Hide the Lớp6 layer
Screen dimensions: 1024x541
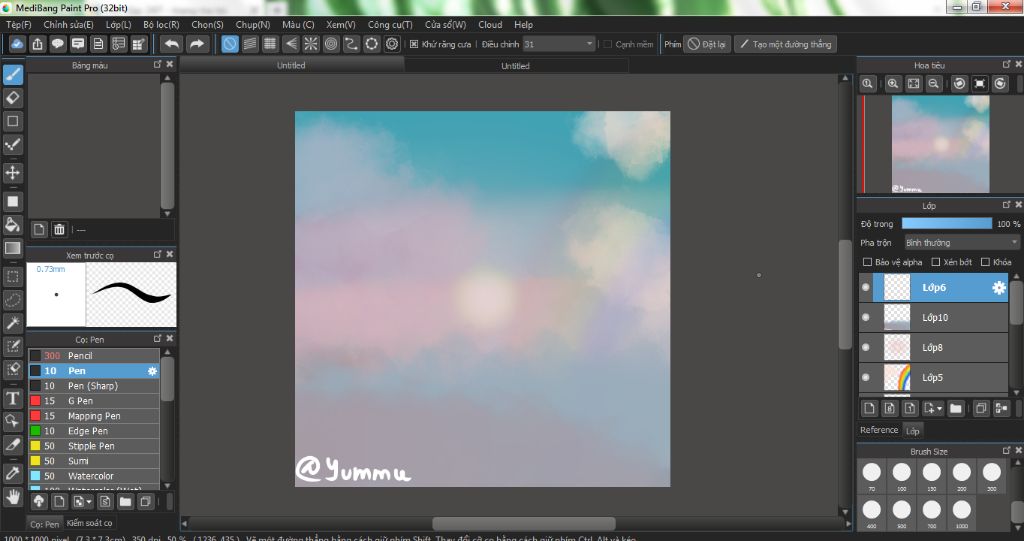point(866,287)
